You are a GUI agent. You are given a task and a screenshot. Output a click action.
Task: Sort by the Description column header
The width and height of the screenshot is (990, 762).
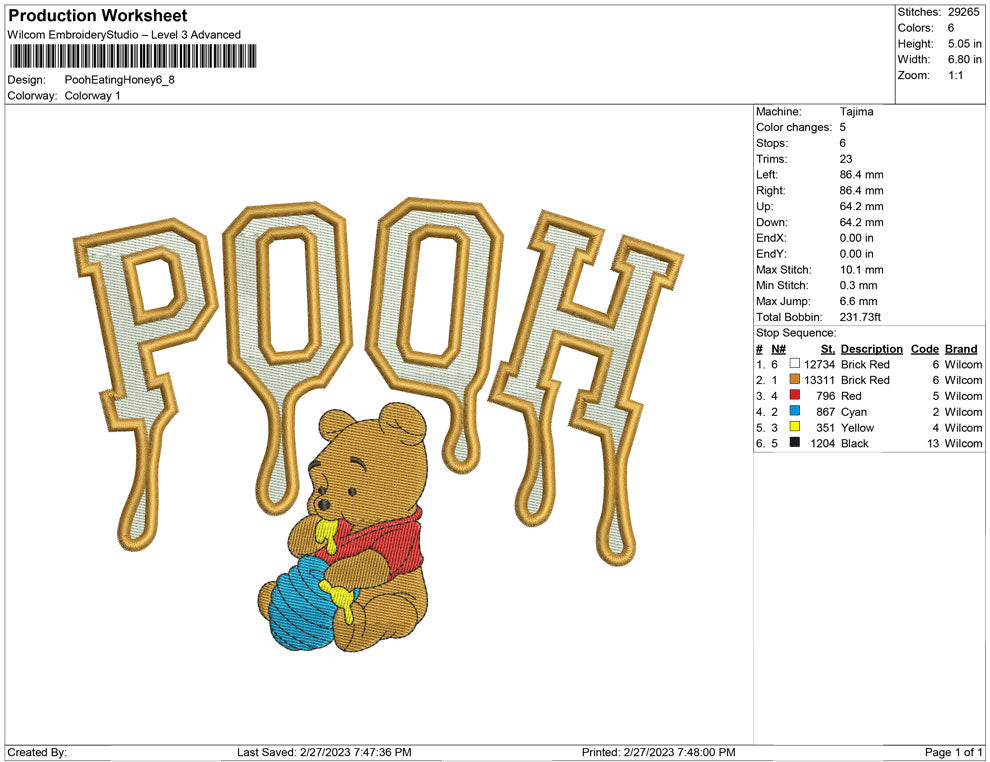coord(871,348)
